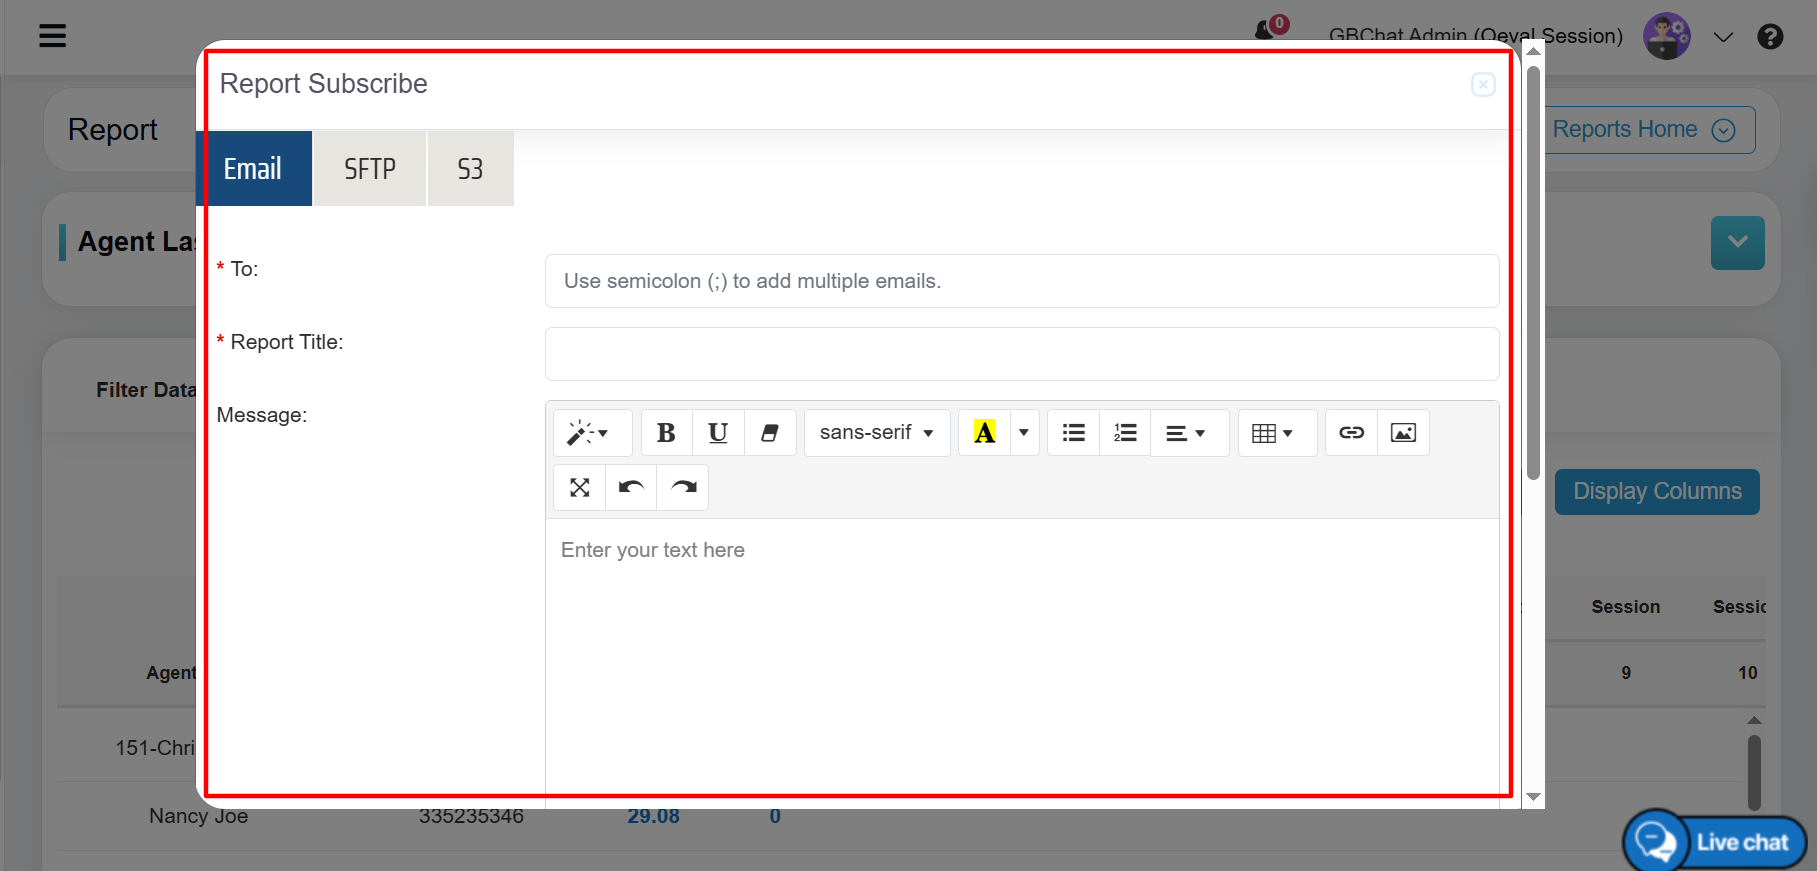Insert a hyperlink into the message
1817x871 pixels.
(1351, 433)
